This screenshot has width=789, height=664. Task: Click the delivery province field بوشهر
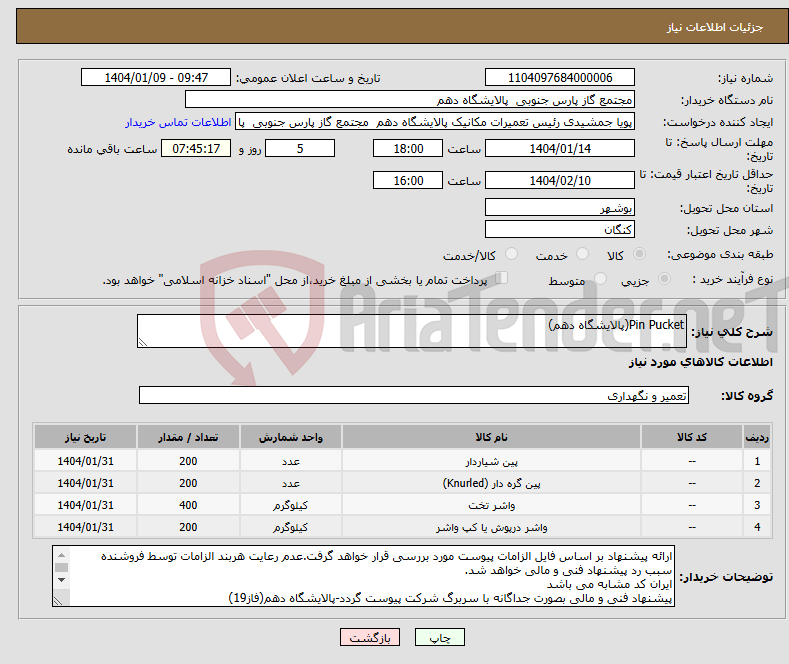[x=560, y=207]
